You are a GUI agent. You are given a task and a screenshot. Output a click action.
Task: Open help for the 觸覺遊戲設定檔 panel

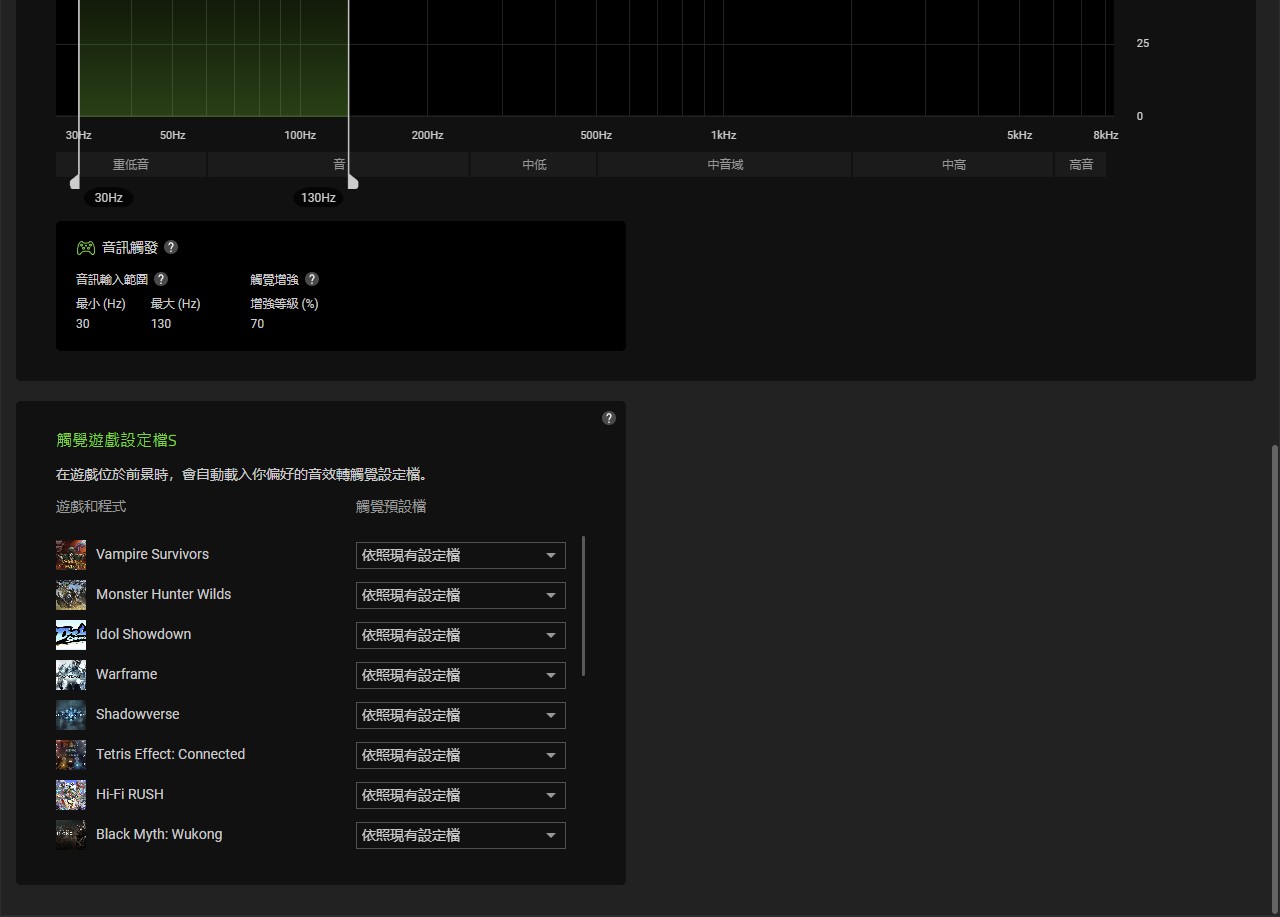(x=609, y=418)
